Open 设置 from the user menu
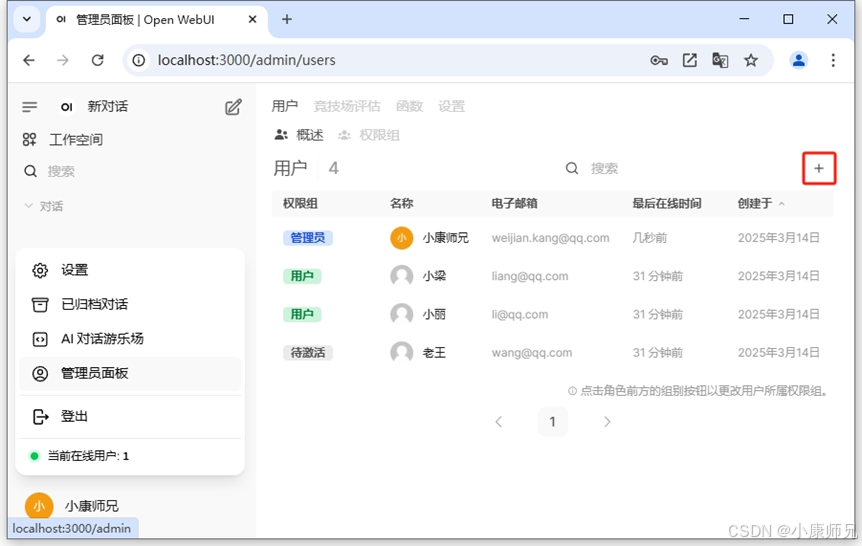 click(x=130, y=270)
